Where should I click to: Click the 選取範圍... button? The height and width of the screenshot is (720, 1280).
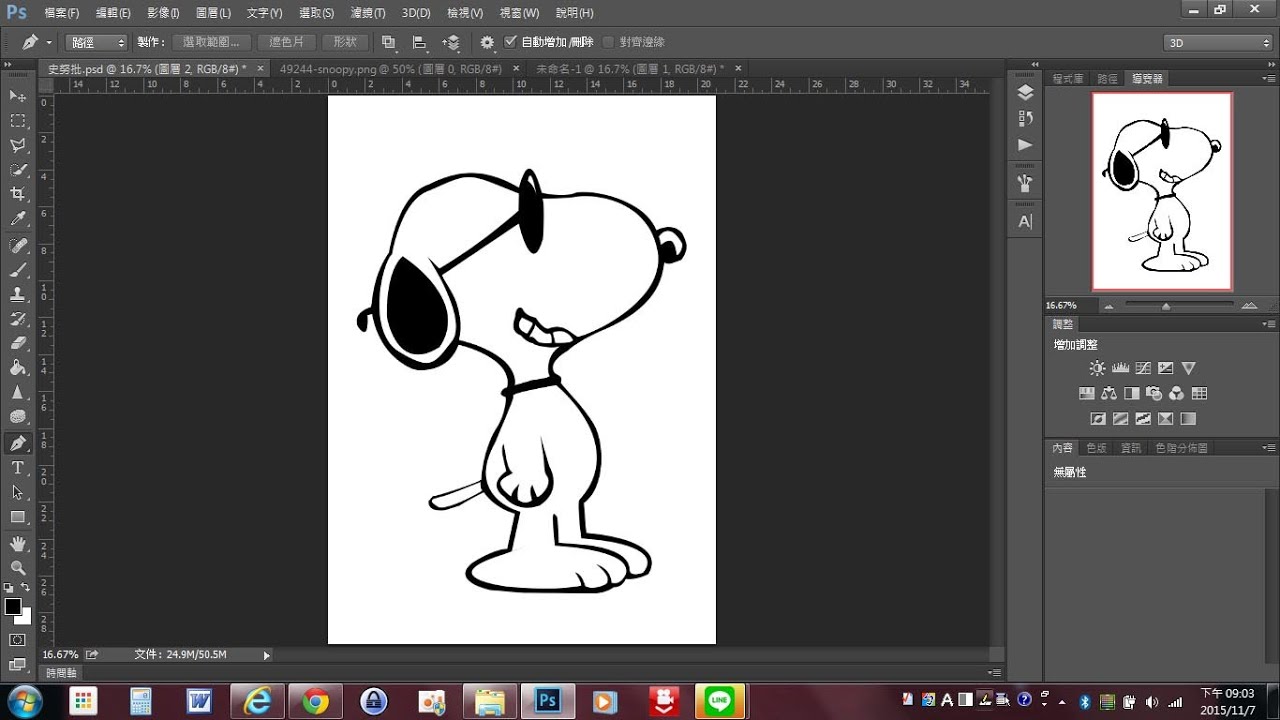tap(211, 42)
